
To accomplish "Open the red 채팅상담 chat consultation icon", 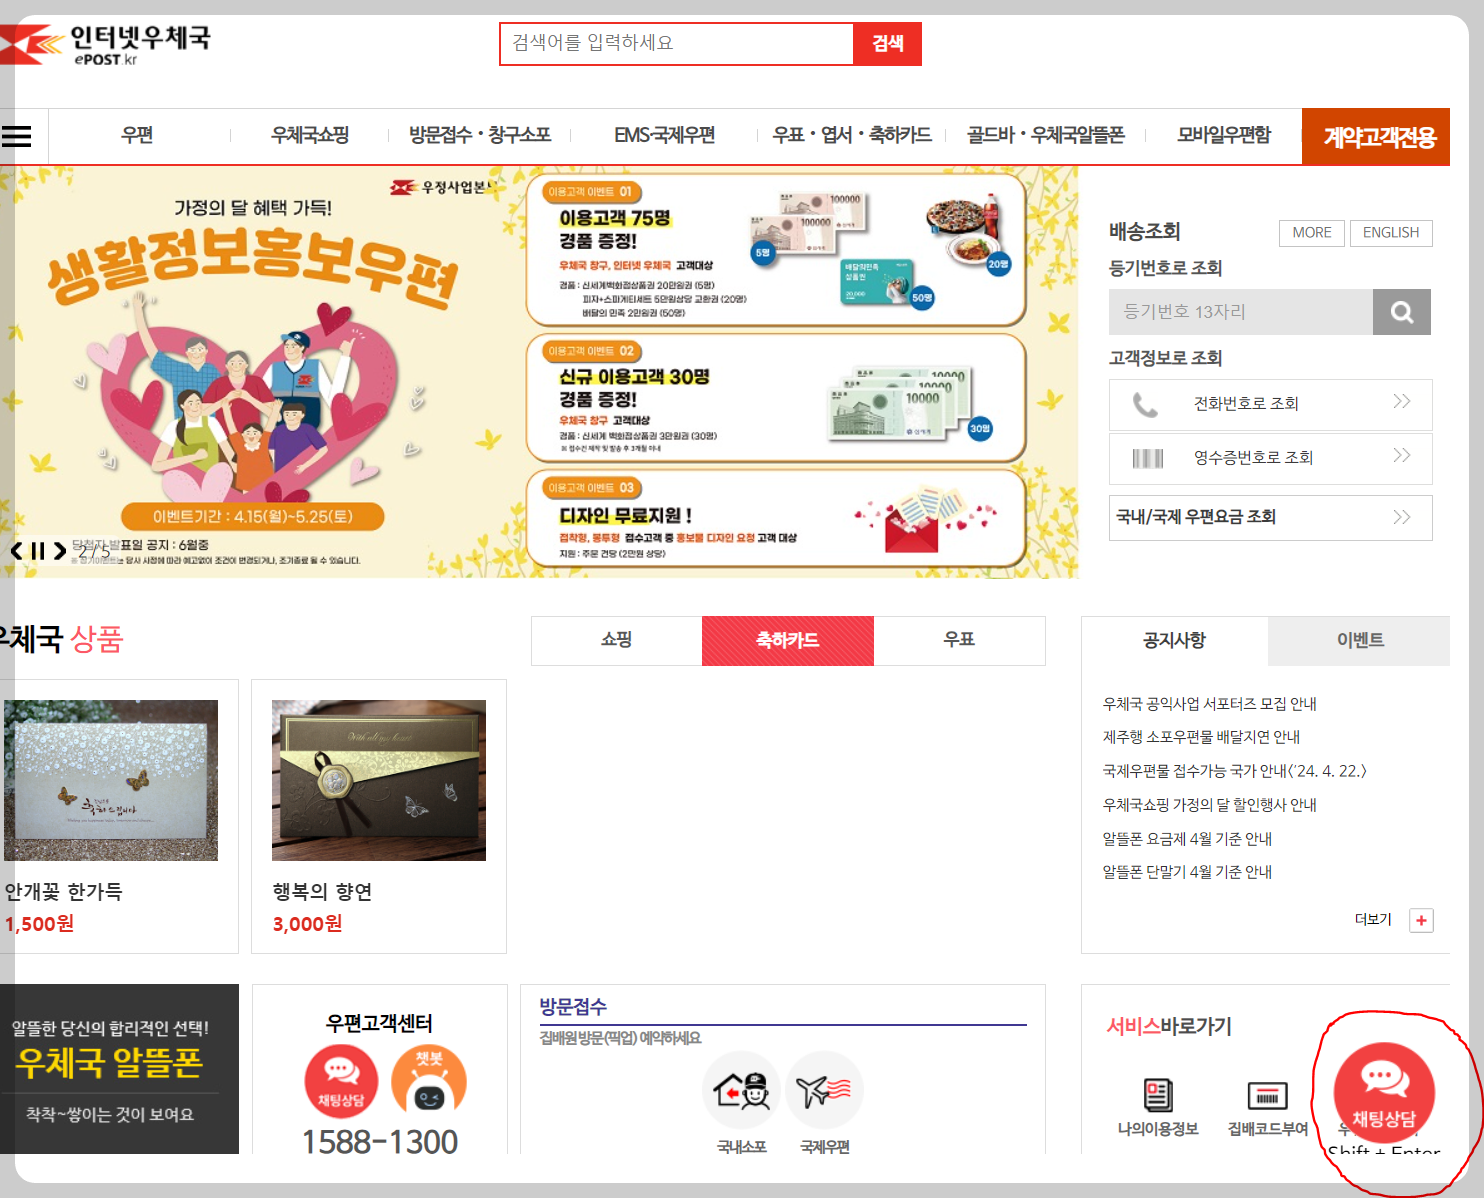I will (1383, 1093).
